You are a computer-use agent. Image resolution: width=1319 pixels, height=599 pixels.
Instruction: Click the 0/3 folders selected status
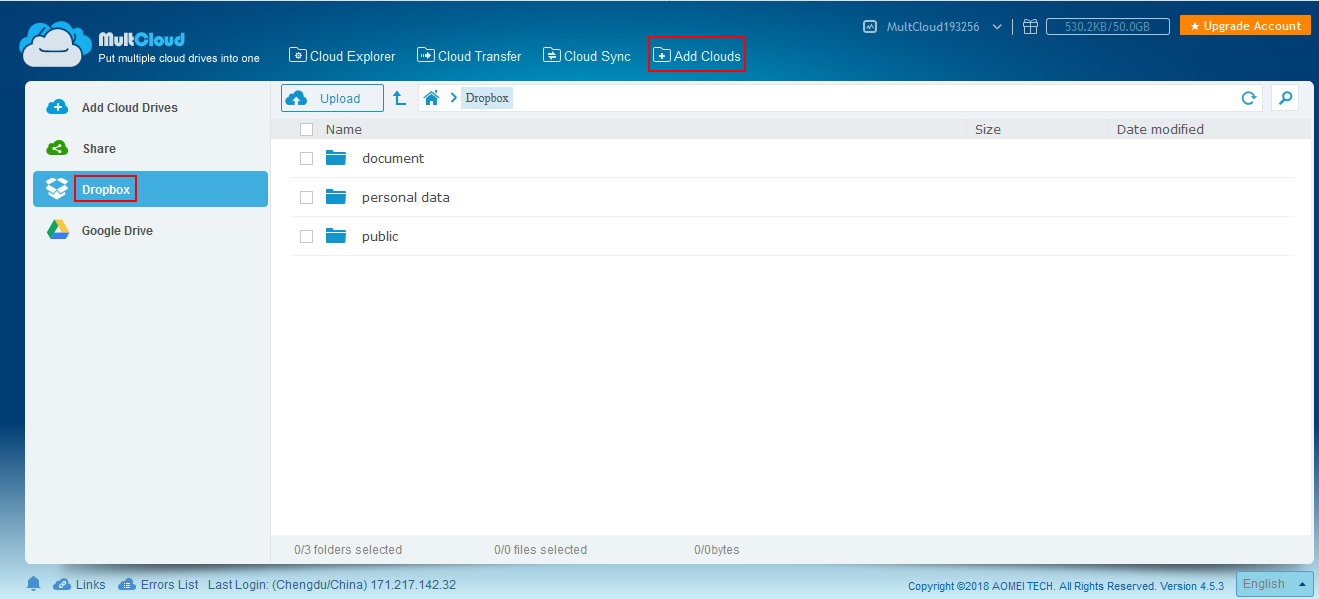click(x=348, y=549)
